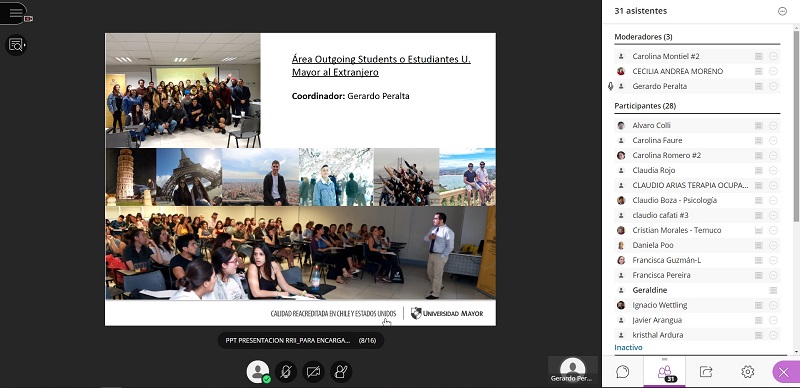The height and width of the screenshot is (388, 800).
Task: Toggle microphone audio on or off
Action: [x=286, y=372]
